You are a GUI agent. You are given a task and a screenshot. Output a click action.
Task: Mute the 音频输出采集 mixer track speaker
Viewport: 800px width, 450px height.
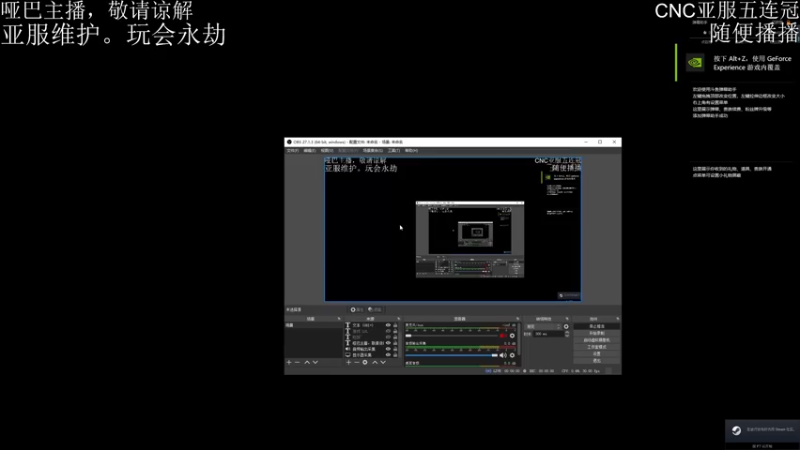[x=503, y=355]
